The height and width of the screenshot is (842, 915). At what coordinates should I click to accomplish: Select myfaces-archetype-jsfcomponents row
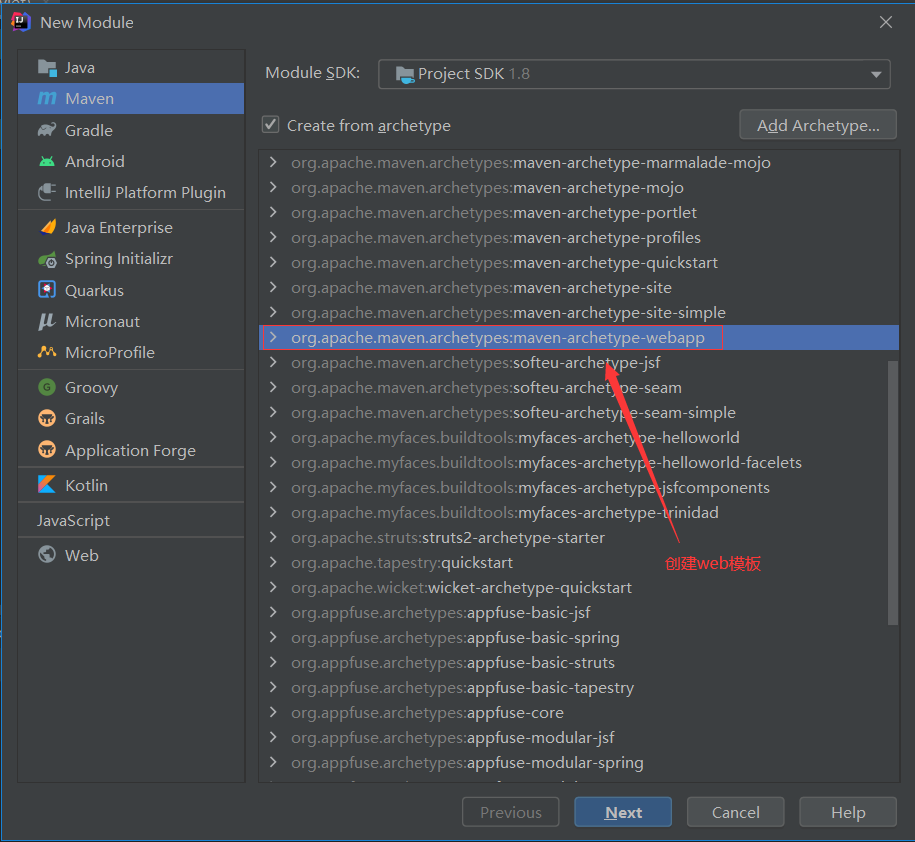(x=578, y=487)
